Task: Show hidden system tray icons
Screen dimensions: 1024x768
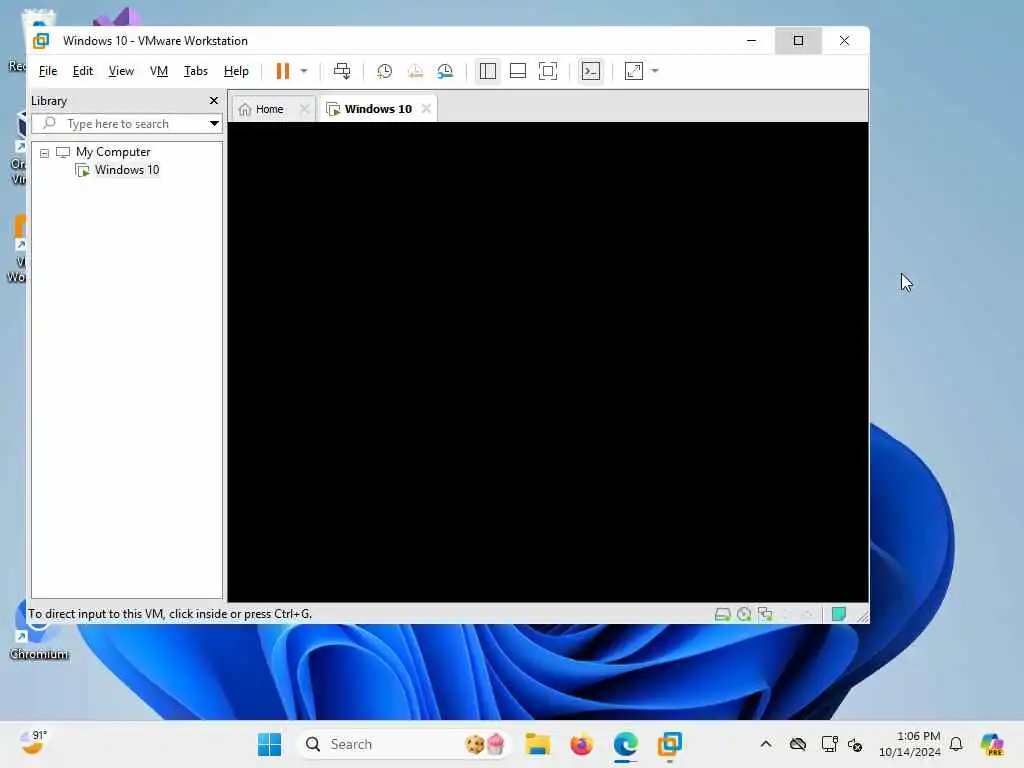Action: click(x=766, y=744)
